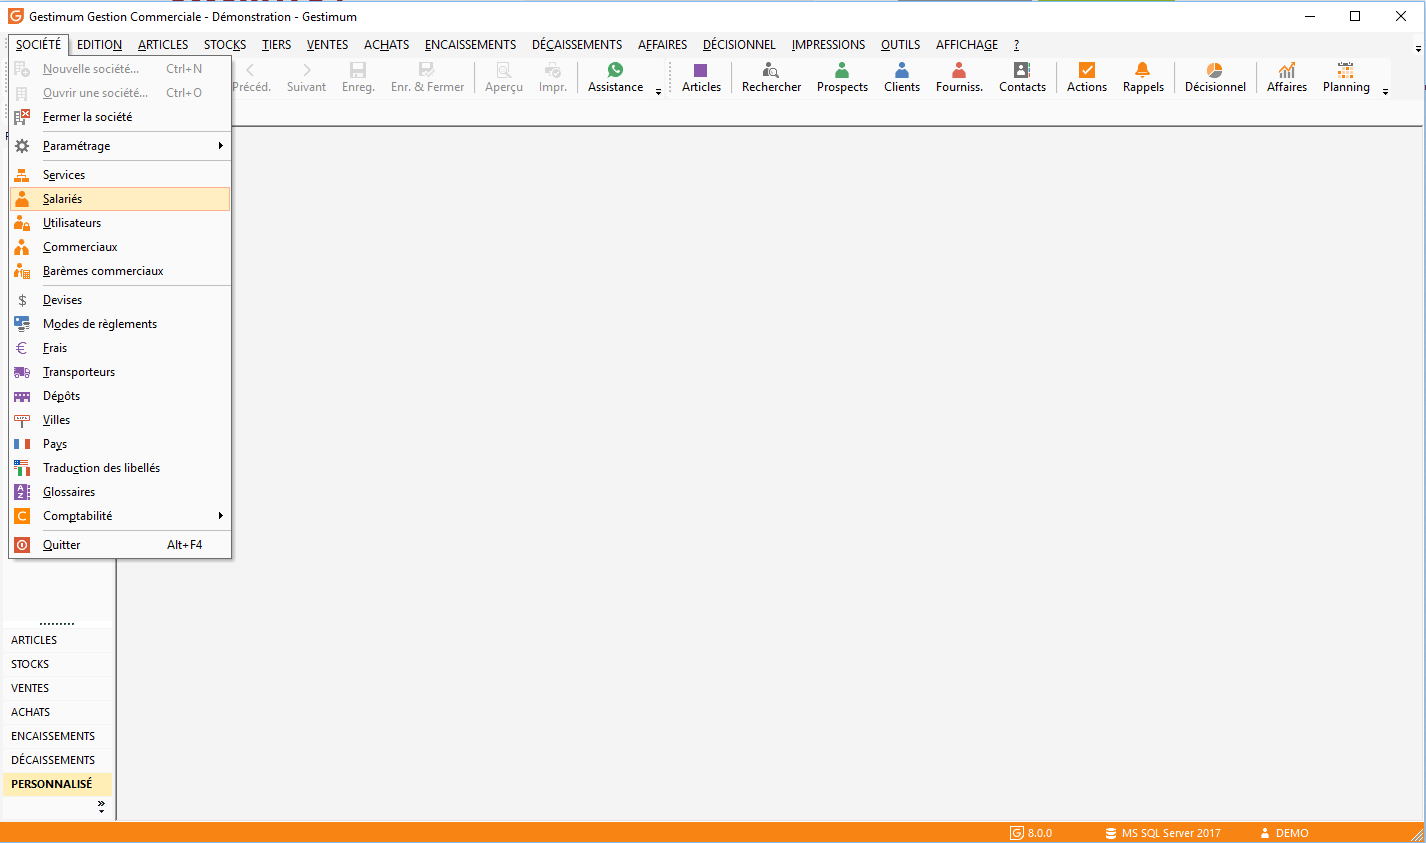The height and width of the screenshot is (843, 1426).
Task: Click the Dépôts menu icon
Action: 22,396
